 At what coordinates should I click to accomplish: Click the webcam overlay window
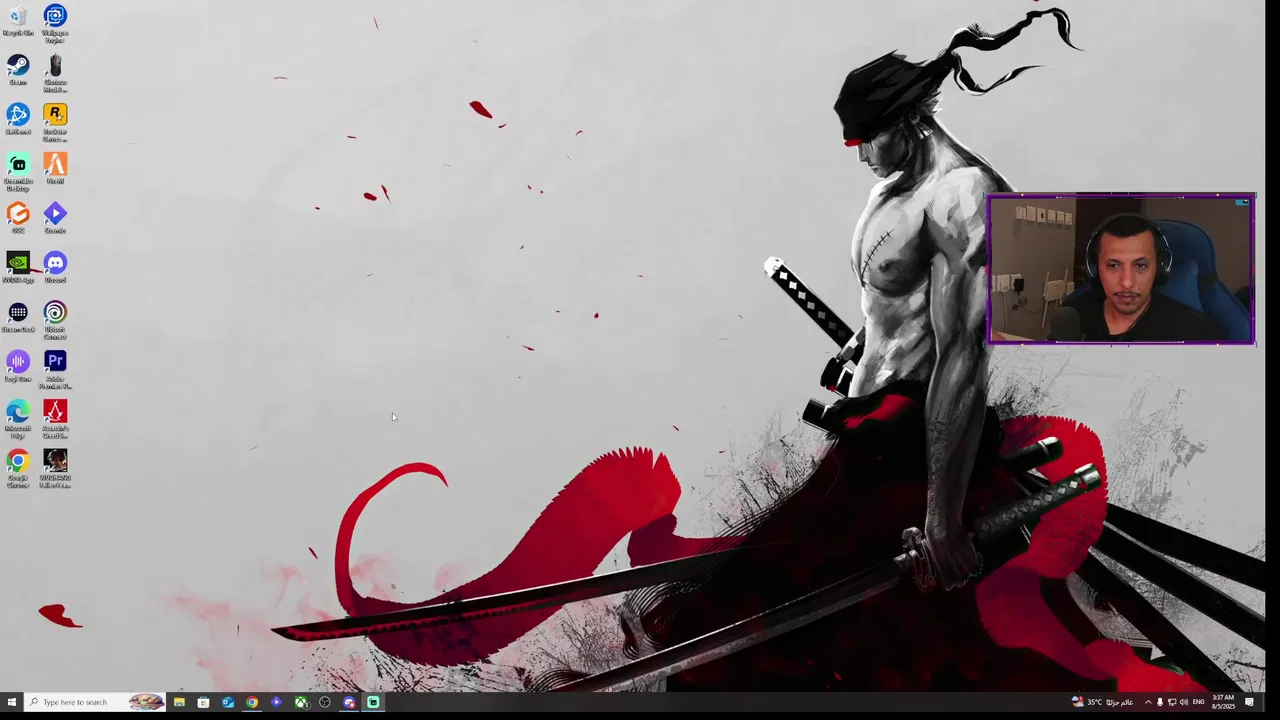click(x=1120, y=270)
